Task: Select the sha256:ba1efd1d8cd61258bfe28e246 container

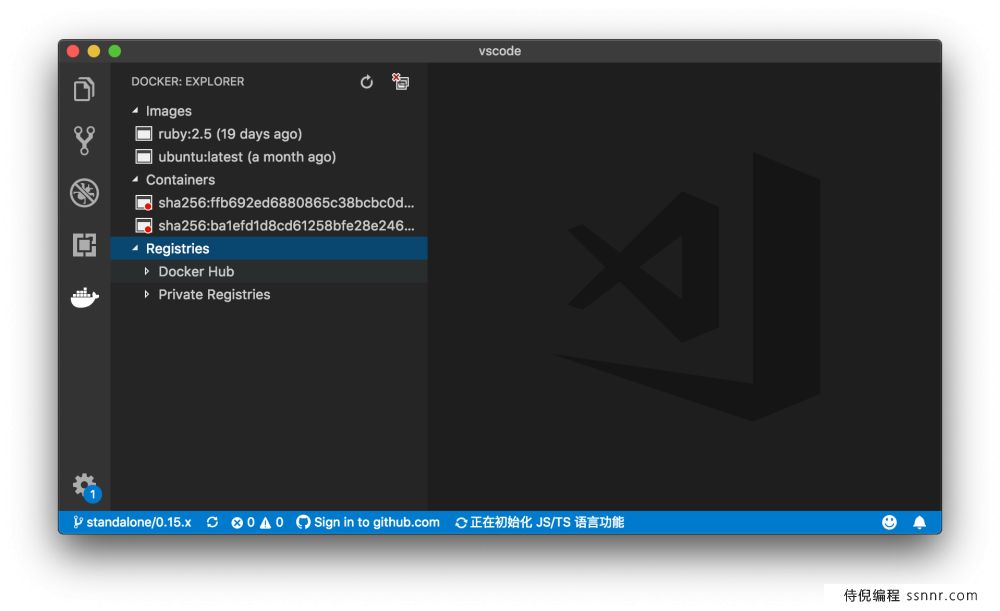Action: [x=286, y=226]
